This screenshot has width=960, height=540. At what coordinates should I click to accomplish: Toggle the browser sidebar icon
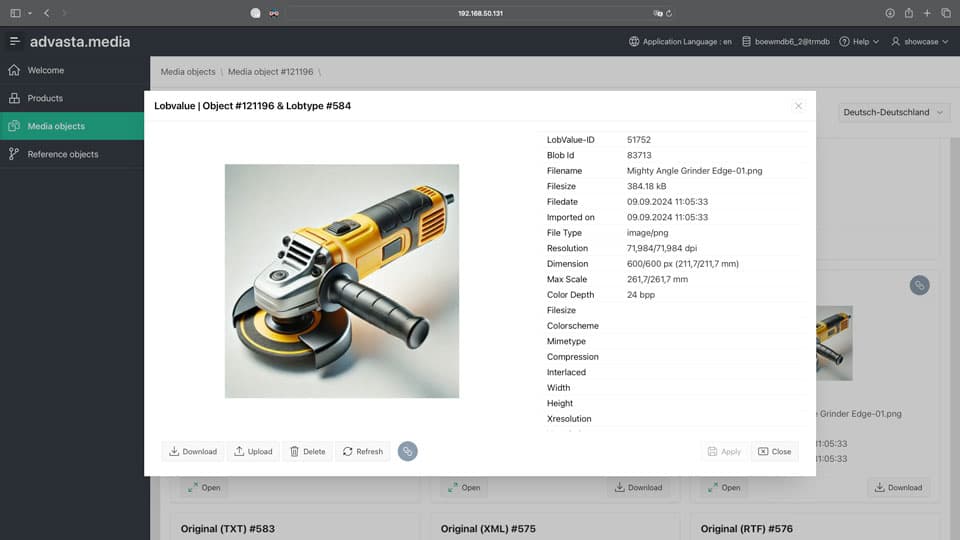[15, 13]
